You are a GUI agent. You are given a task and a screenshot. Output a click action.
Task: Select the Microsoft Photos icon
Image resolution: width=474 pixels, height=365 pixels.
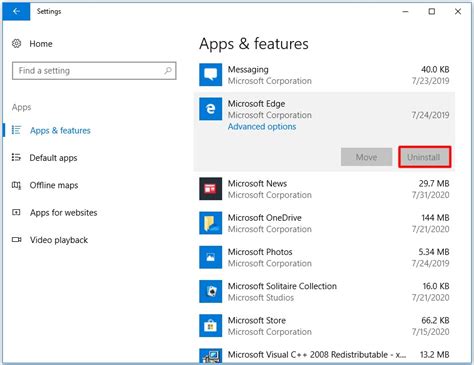[x=211, y=257]
